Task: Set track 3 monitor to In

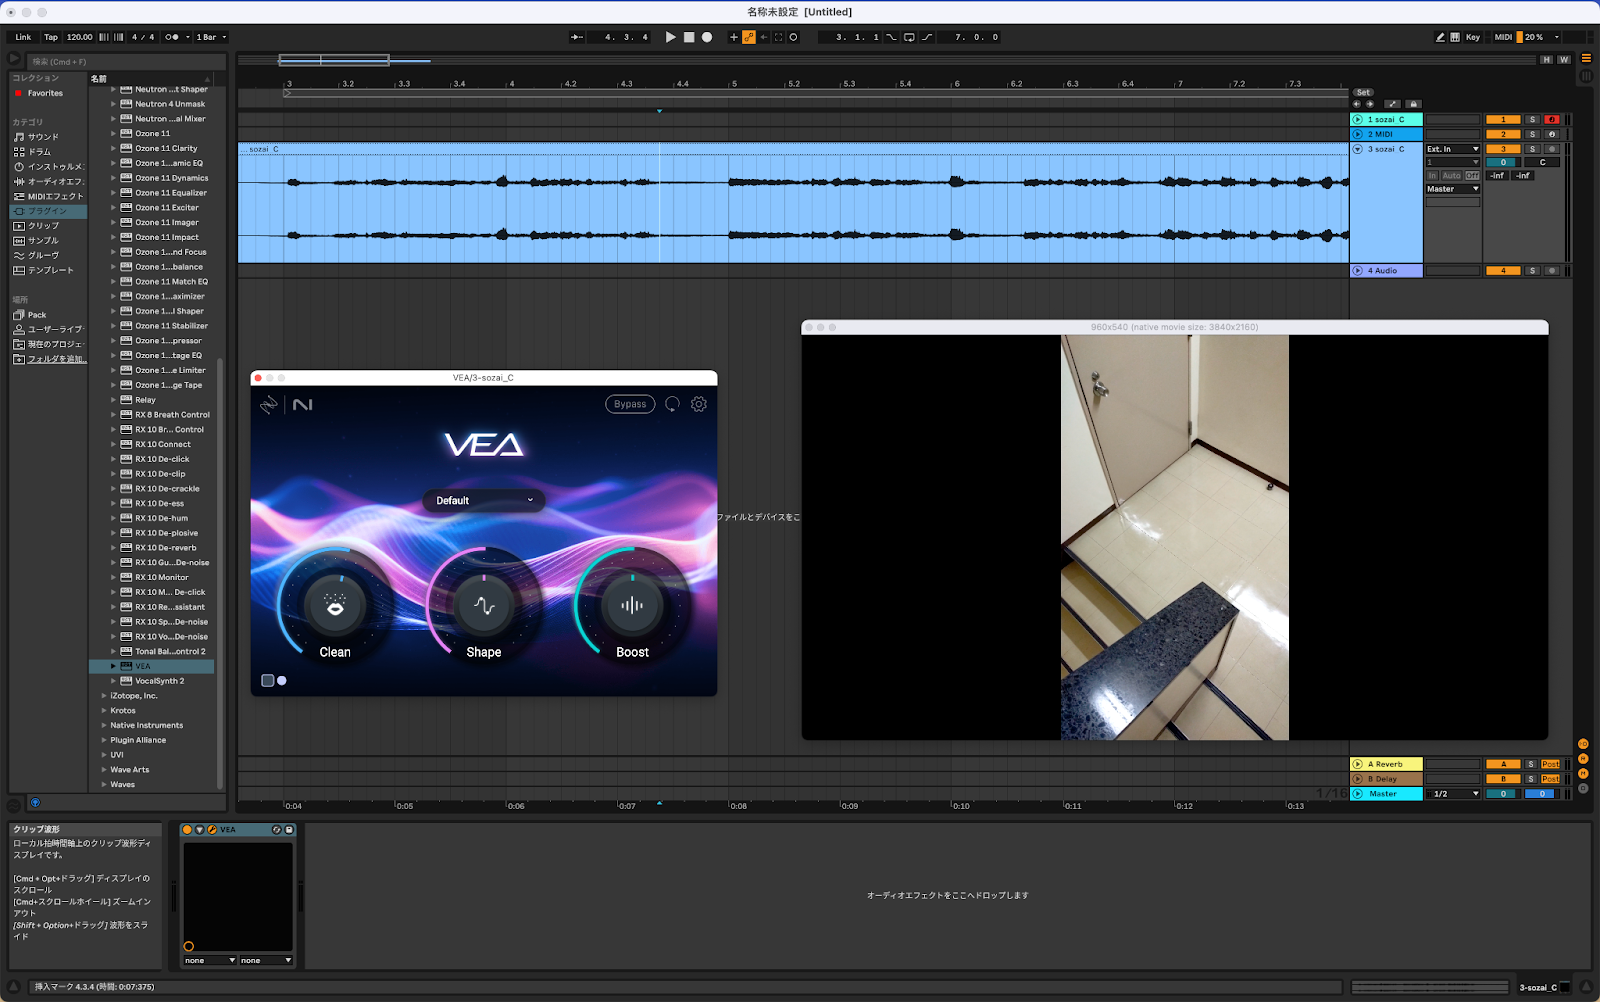Action: (x=1432, y=176)
